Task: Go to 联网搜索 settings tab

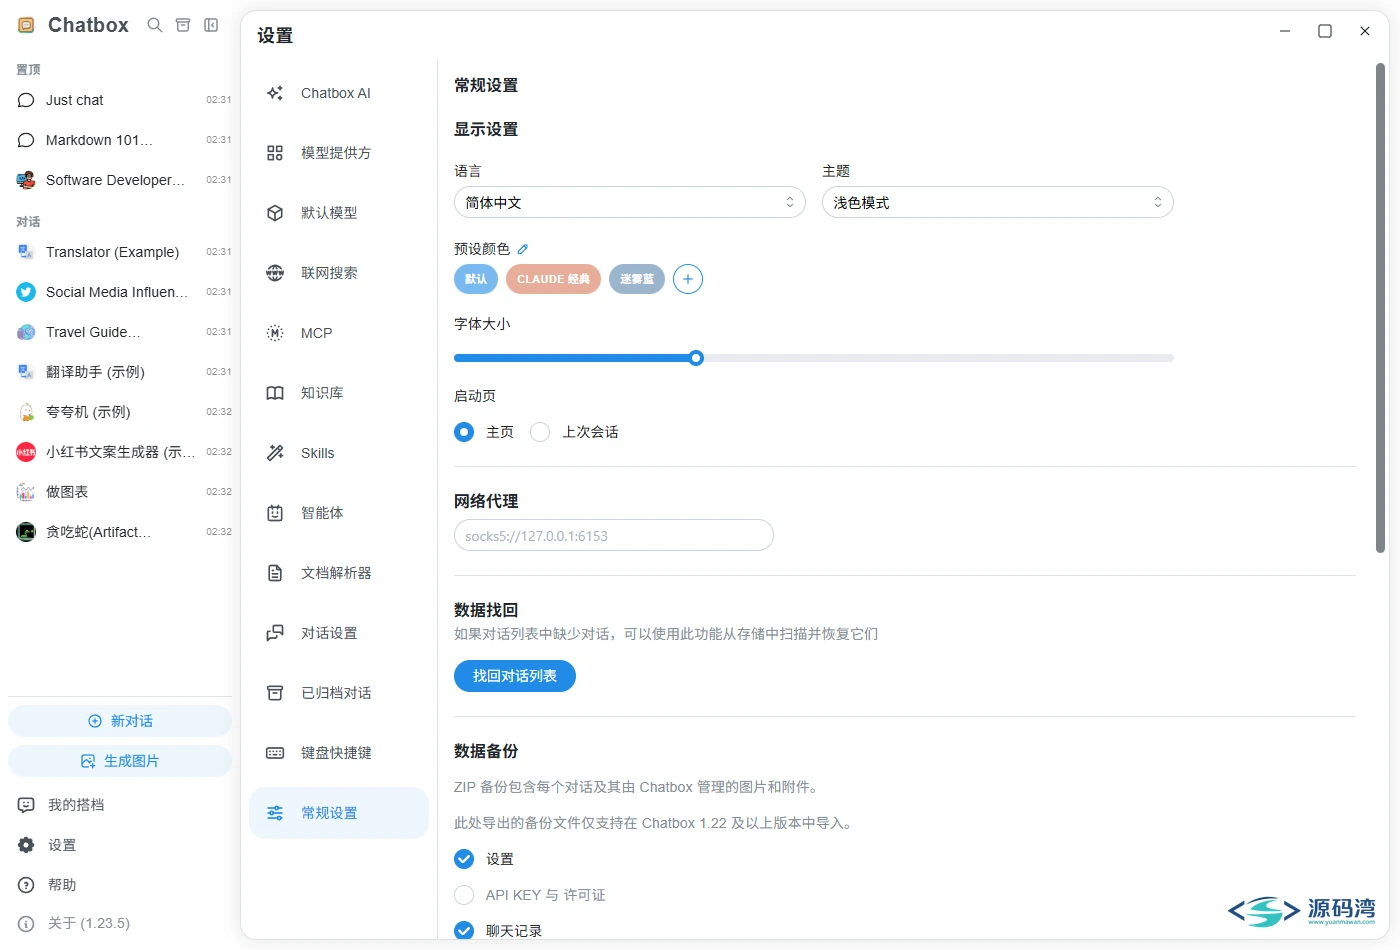Action: [339, 273]
